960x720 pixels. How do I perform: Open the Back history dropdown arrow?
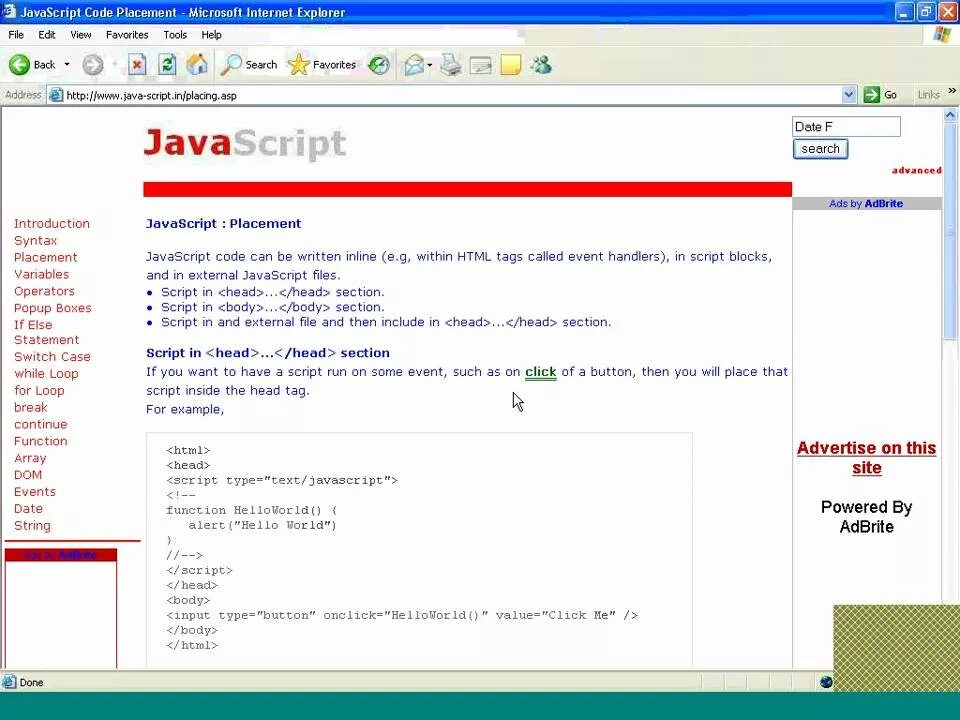pyautogui.click(x=67, y=64)
